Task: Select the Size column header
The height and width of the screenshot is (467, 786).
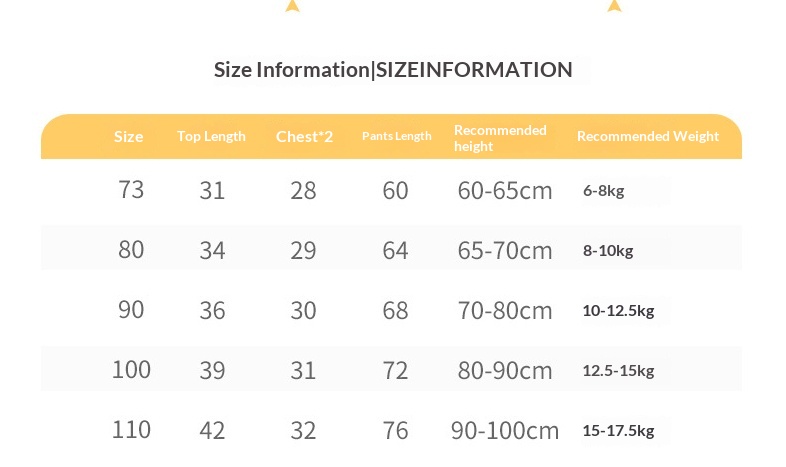Action: (129, 137)
